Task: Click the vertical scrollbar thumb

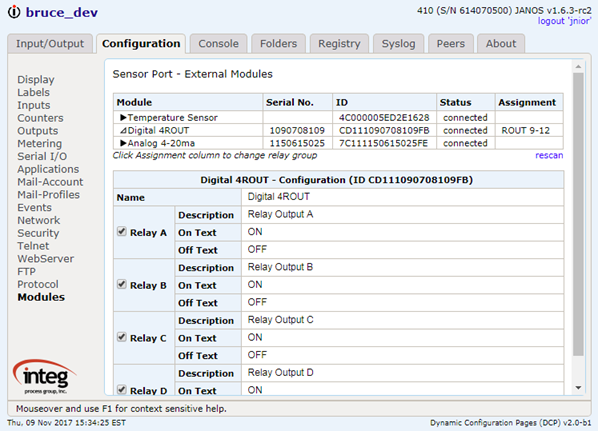Action: point(578,214)
